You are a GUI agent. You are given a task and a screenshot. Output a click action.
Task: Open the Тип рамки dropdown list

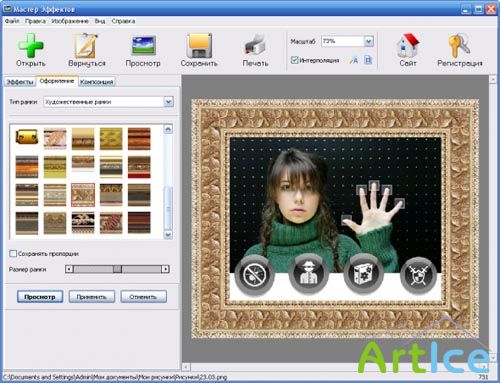(169, 102)
